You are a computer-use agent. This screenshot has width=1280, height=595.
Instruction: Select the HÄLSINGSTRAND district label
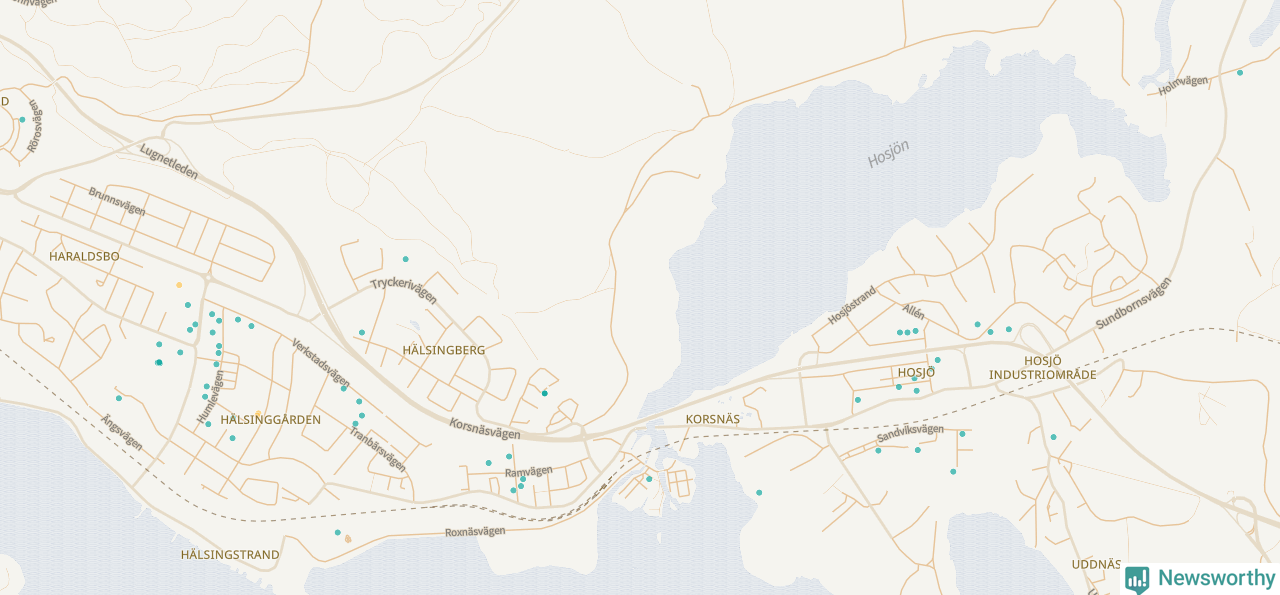[230, 554]
